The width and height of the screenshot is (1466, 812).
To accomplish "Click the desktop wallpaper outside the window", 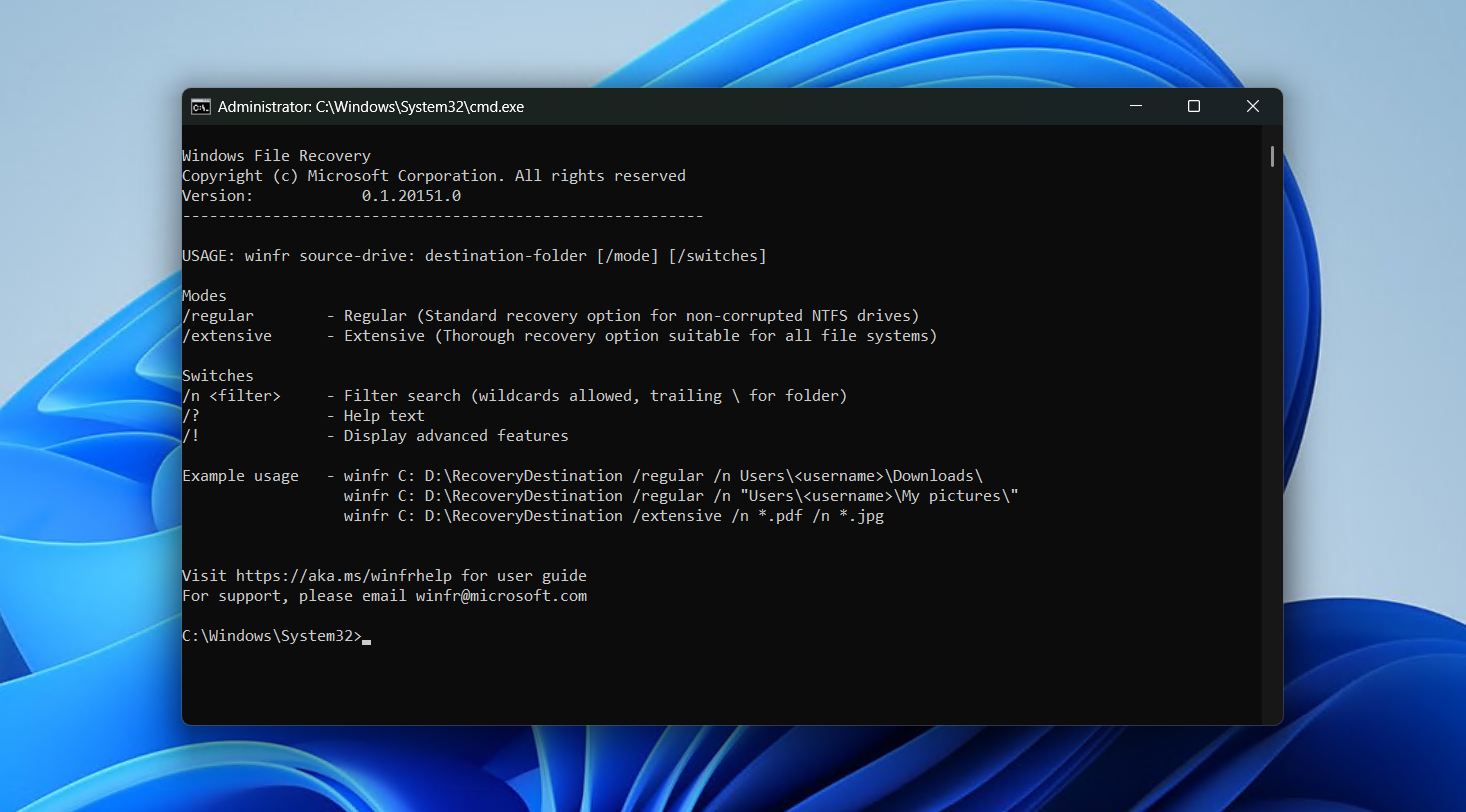I will (80, 400).
